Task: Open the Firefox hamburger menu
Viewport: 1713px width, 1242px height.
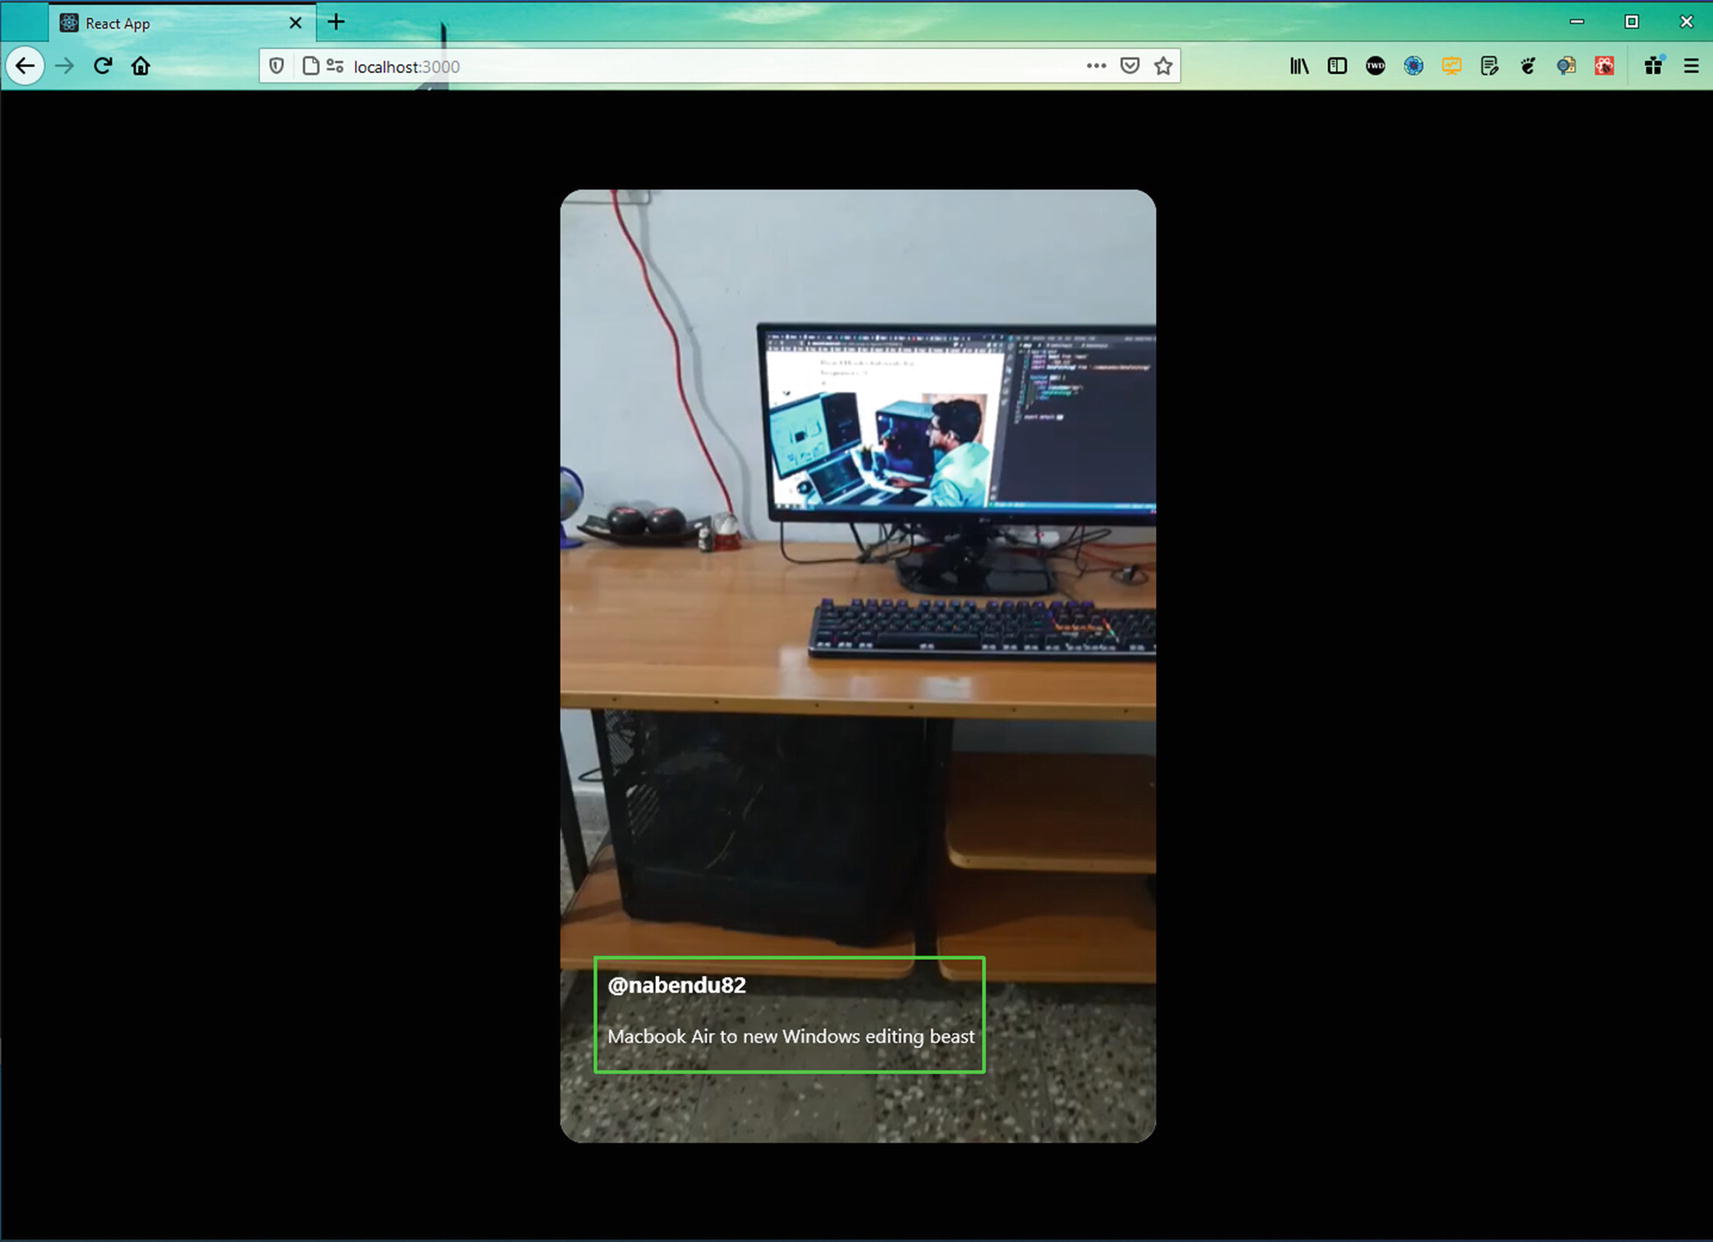Action: pyautogui.click(x=1691, y=66)
